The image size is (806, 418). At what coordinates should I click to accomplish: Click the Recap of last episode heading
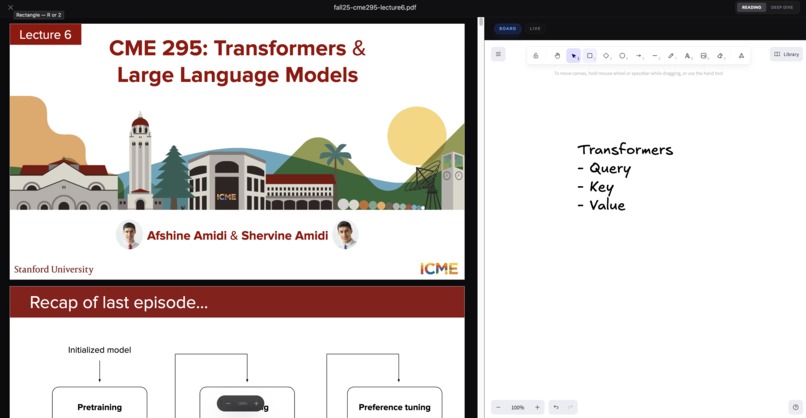(x=119, y=302)
